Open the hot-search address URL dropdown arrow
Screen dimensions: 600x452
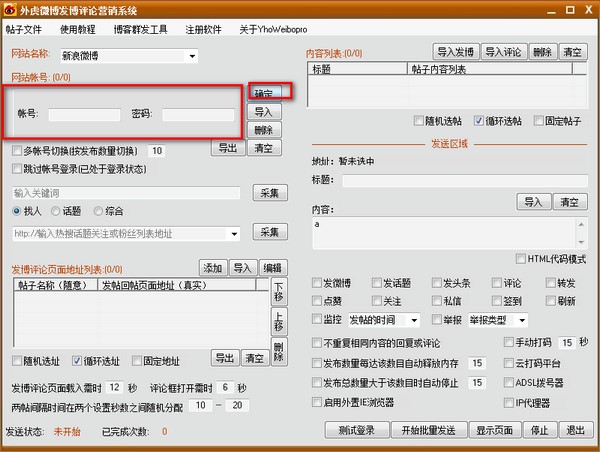pos(234,234)
